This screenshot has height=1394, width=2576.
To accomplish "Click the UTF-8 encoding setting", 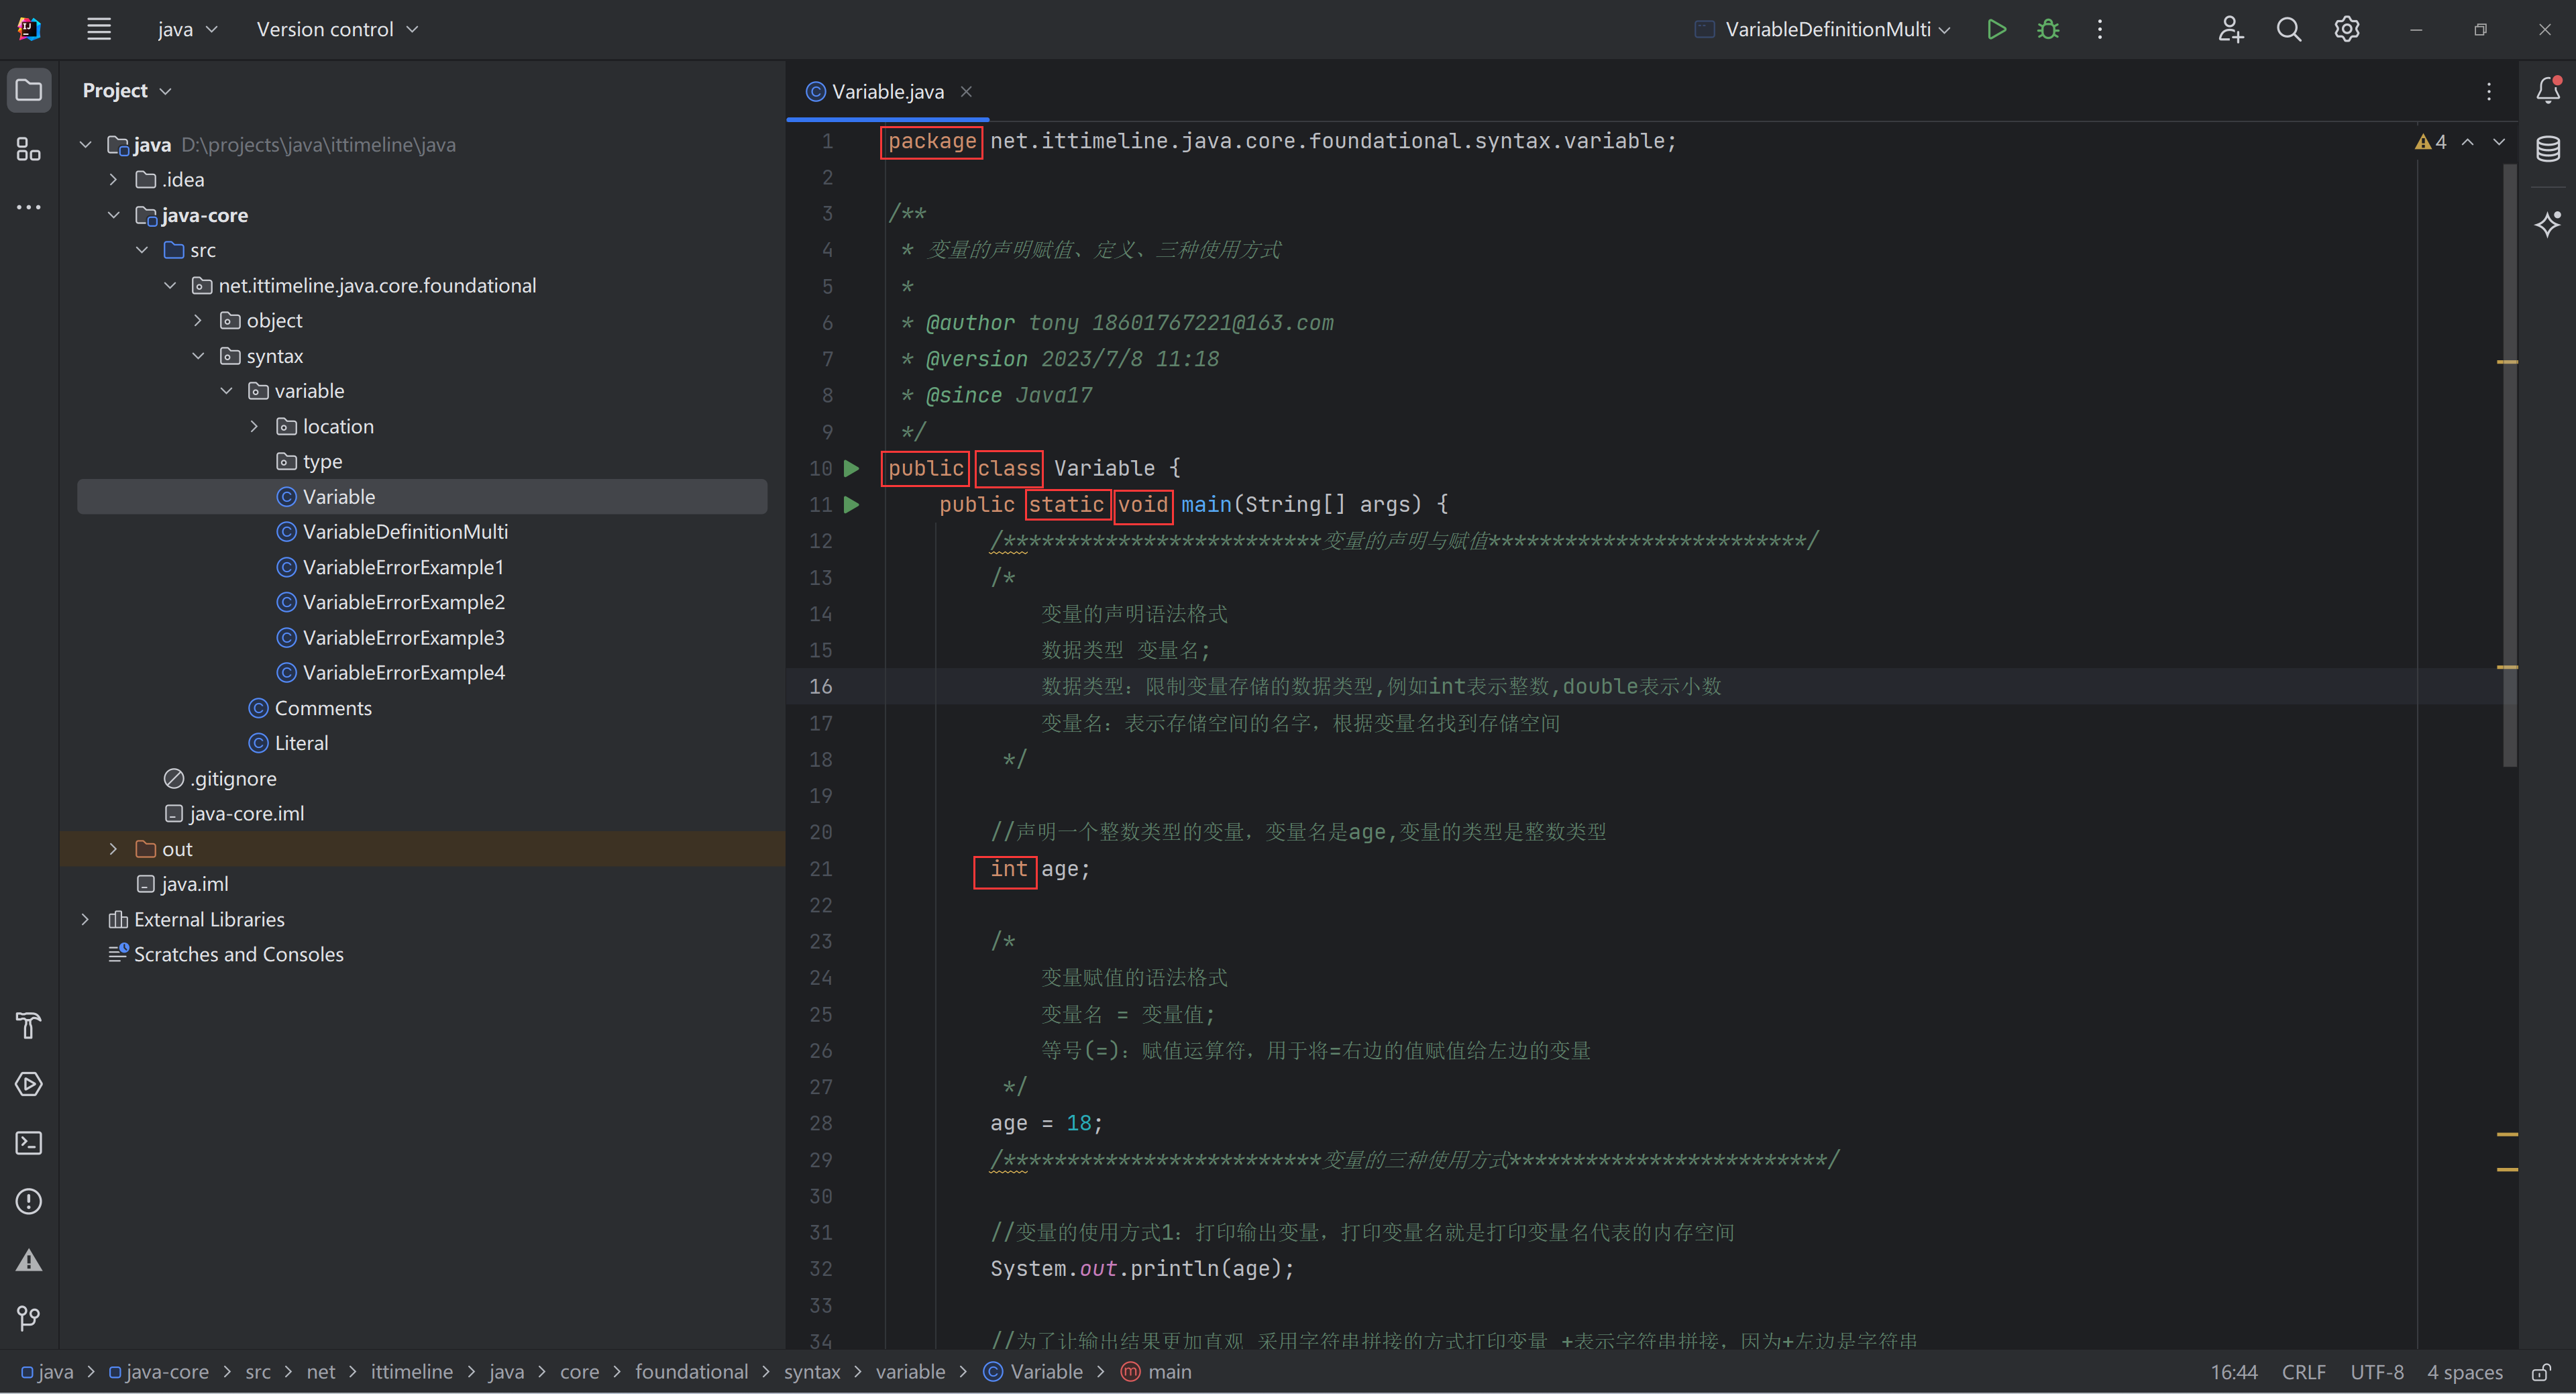I will click(2377, 1372).
